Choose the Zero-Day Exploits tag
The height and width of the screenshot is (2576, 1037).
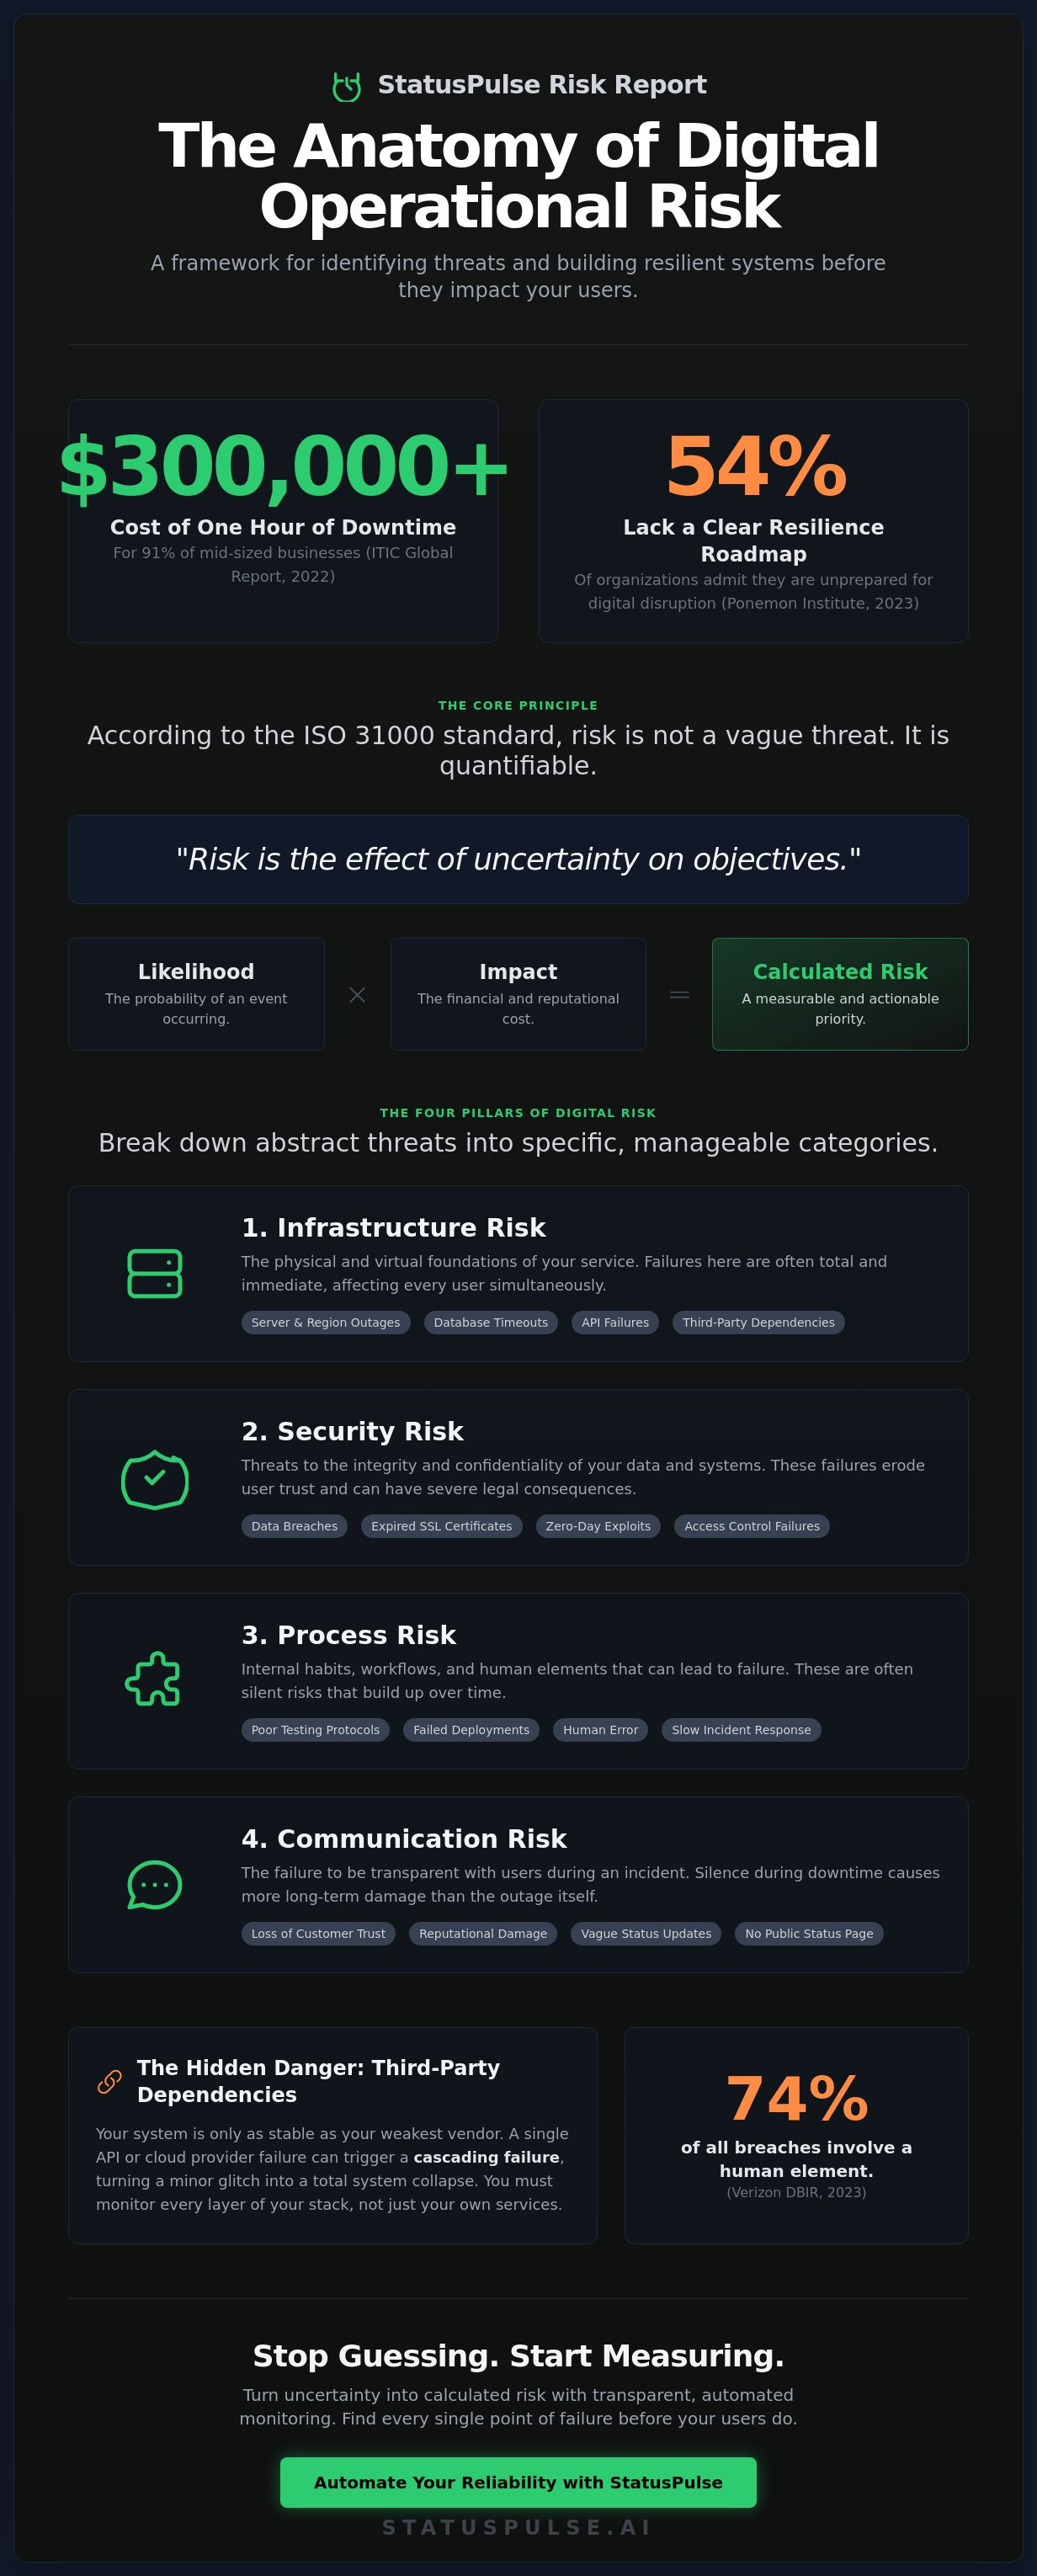click(x=598, y=1526)
